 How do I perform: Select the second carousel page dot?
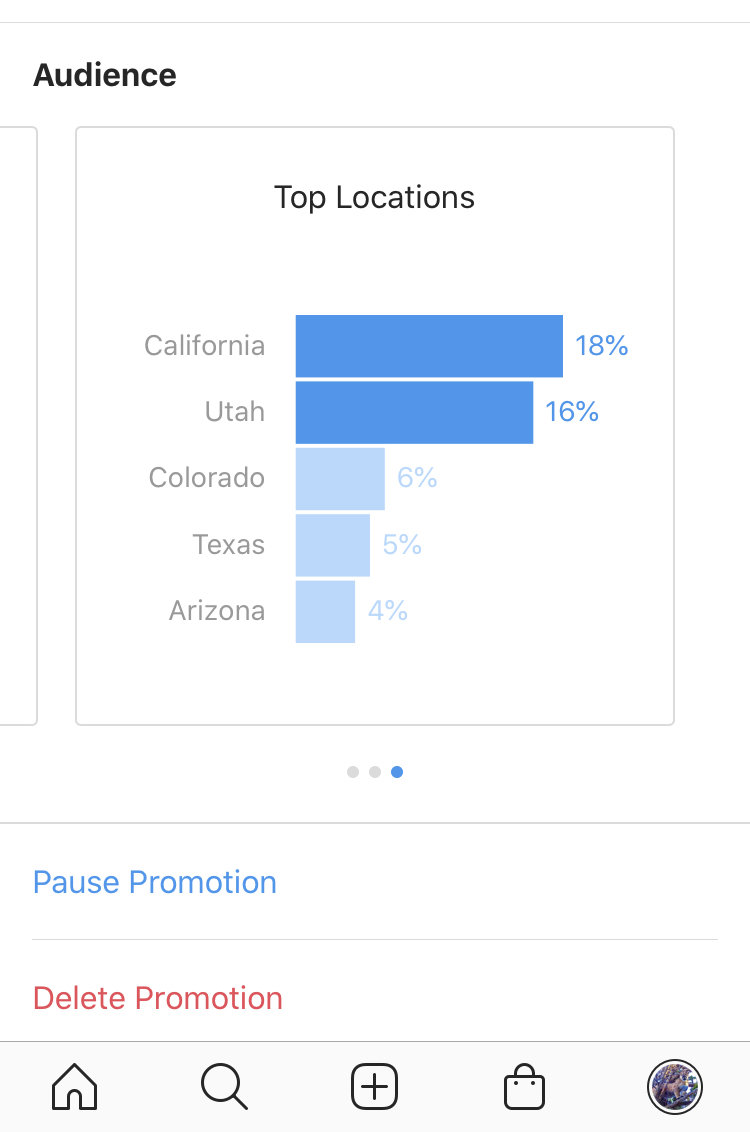pos(375,772)
